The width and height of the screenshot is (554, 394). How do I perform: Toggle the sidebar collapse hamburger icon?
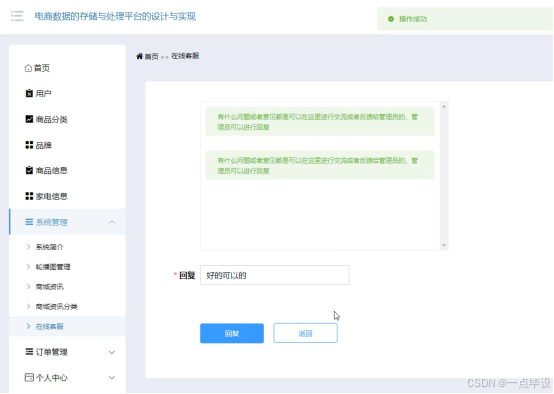click(x=17, y=16)
